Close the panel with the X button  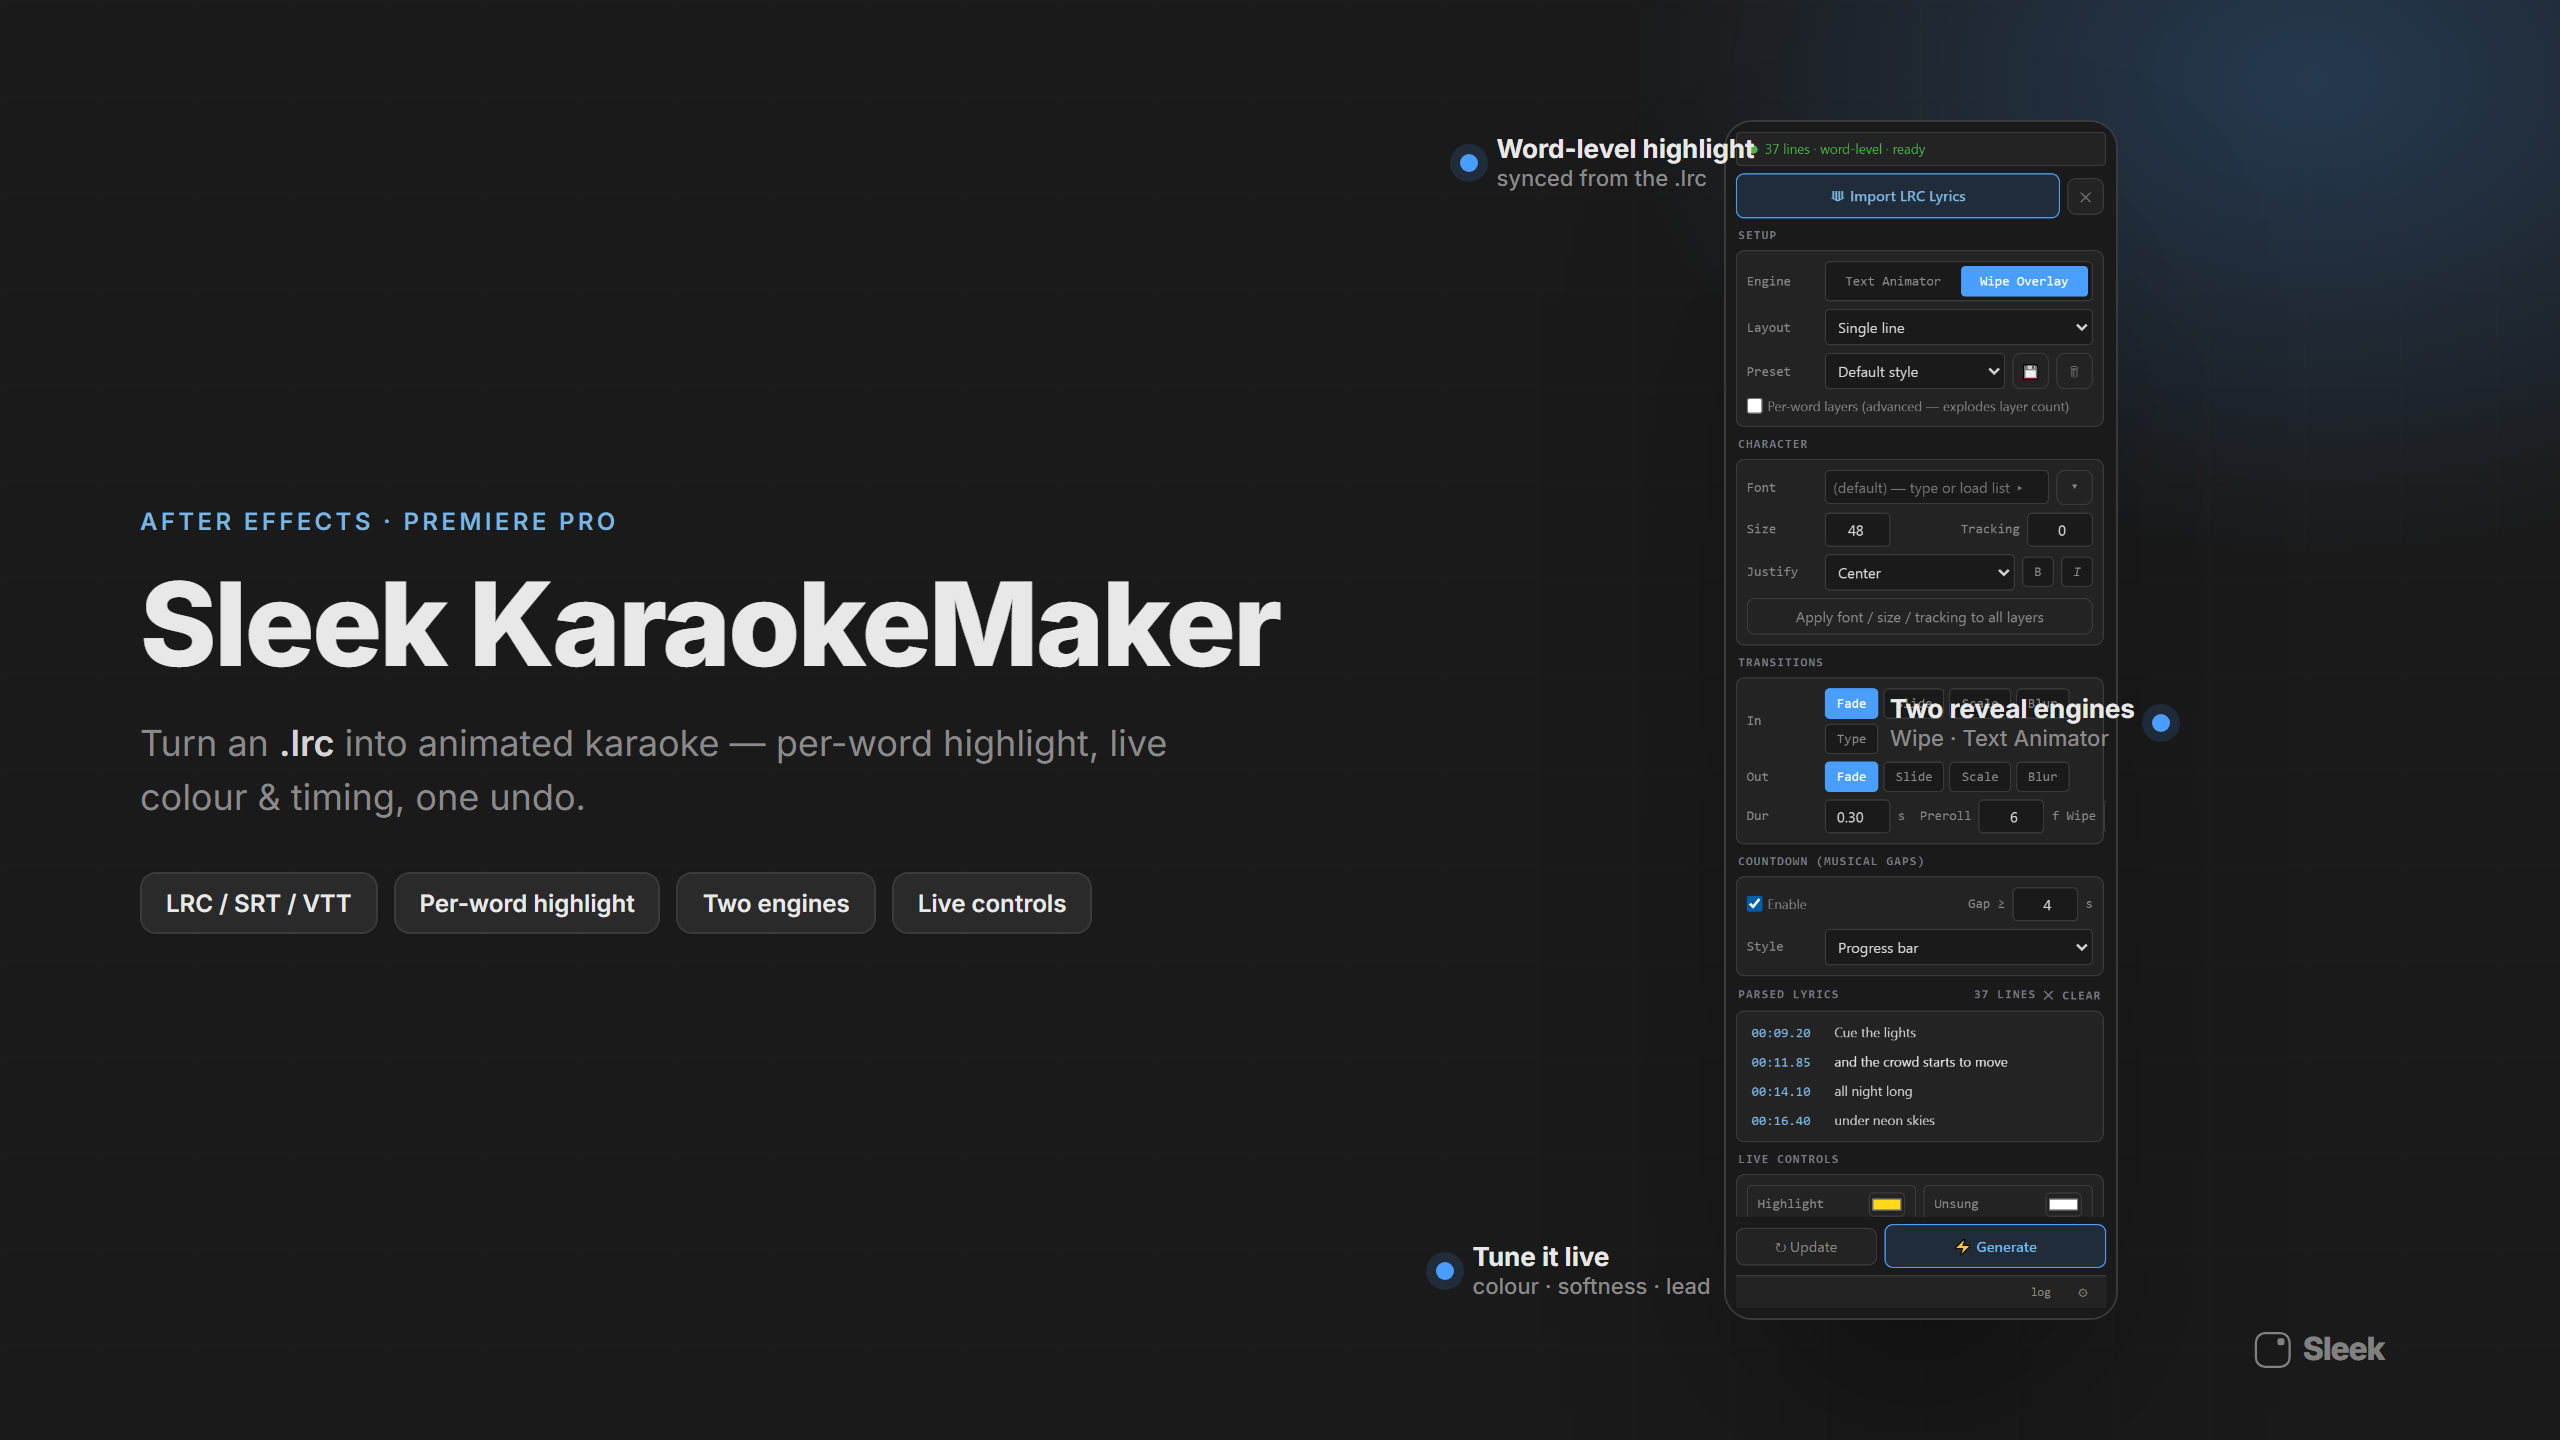[x=2085, y=197]
